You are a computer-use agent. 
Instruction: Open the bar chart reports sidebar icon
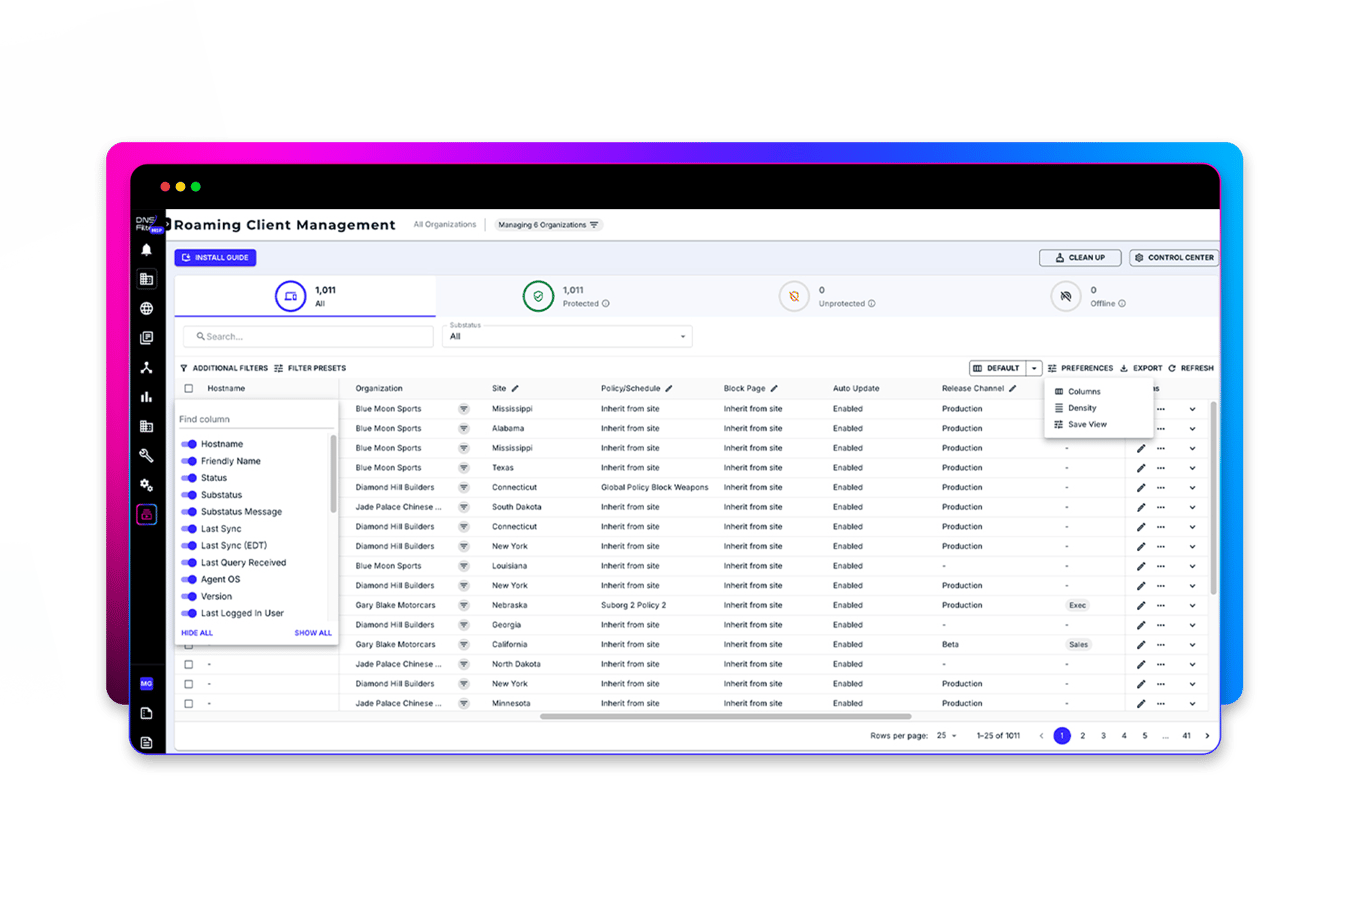point(146,397)
